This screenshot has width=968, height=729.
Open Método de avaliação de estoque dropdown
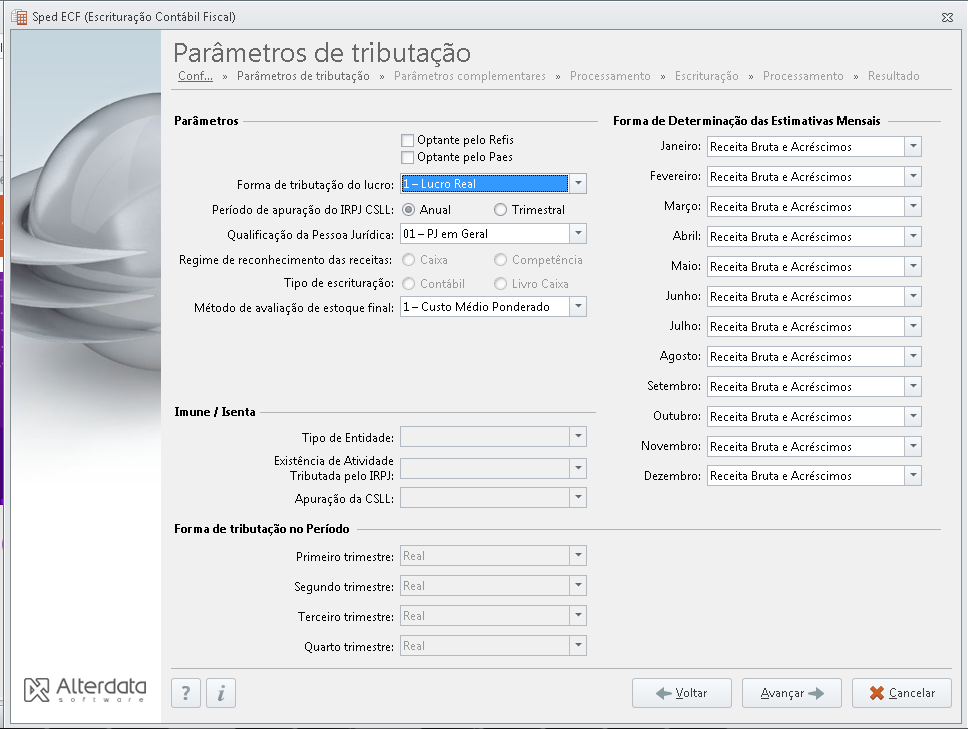click(578, 306)
